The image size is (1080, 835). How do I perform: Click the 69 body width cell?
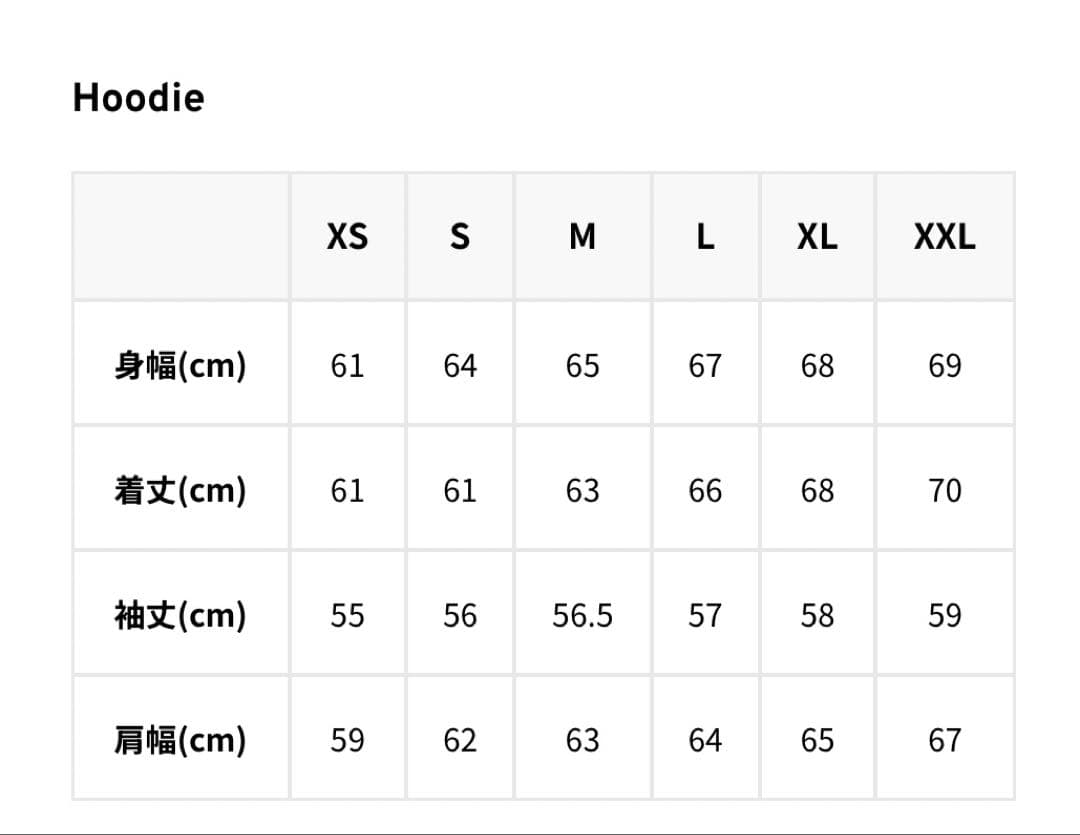(x=944, y=366)
